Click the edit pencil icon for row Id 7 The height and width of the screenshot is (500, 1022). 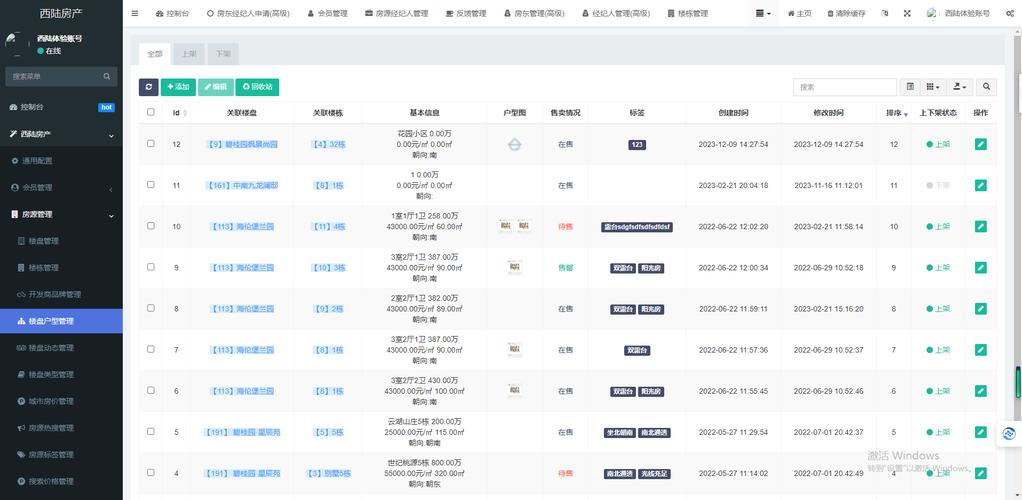click(980, 349)
